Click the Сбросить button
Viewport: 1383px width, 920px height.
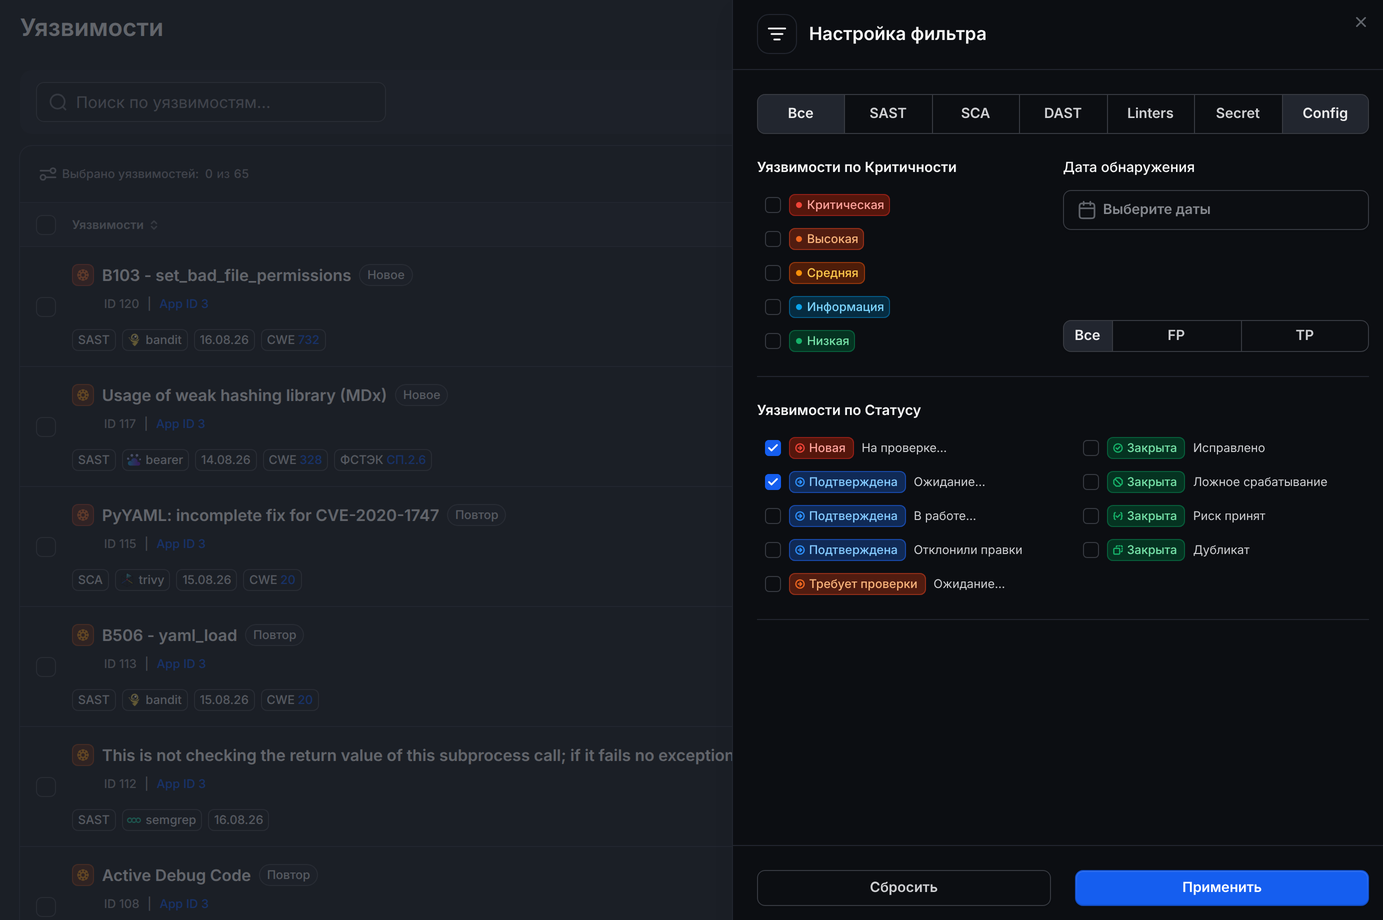(x=904, y=888)
